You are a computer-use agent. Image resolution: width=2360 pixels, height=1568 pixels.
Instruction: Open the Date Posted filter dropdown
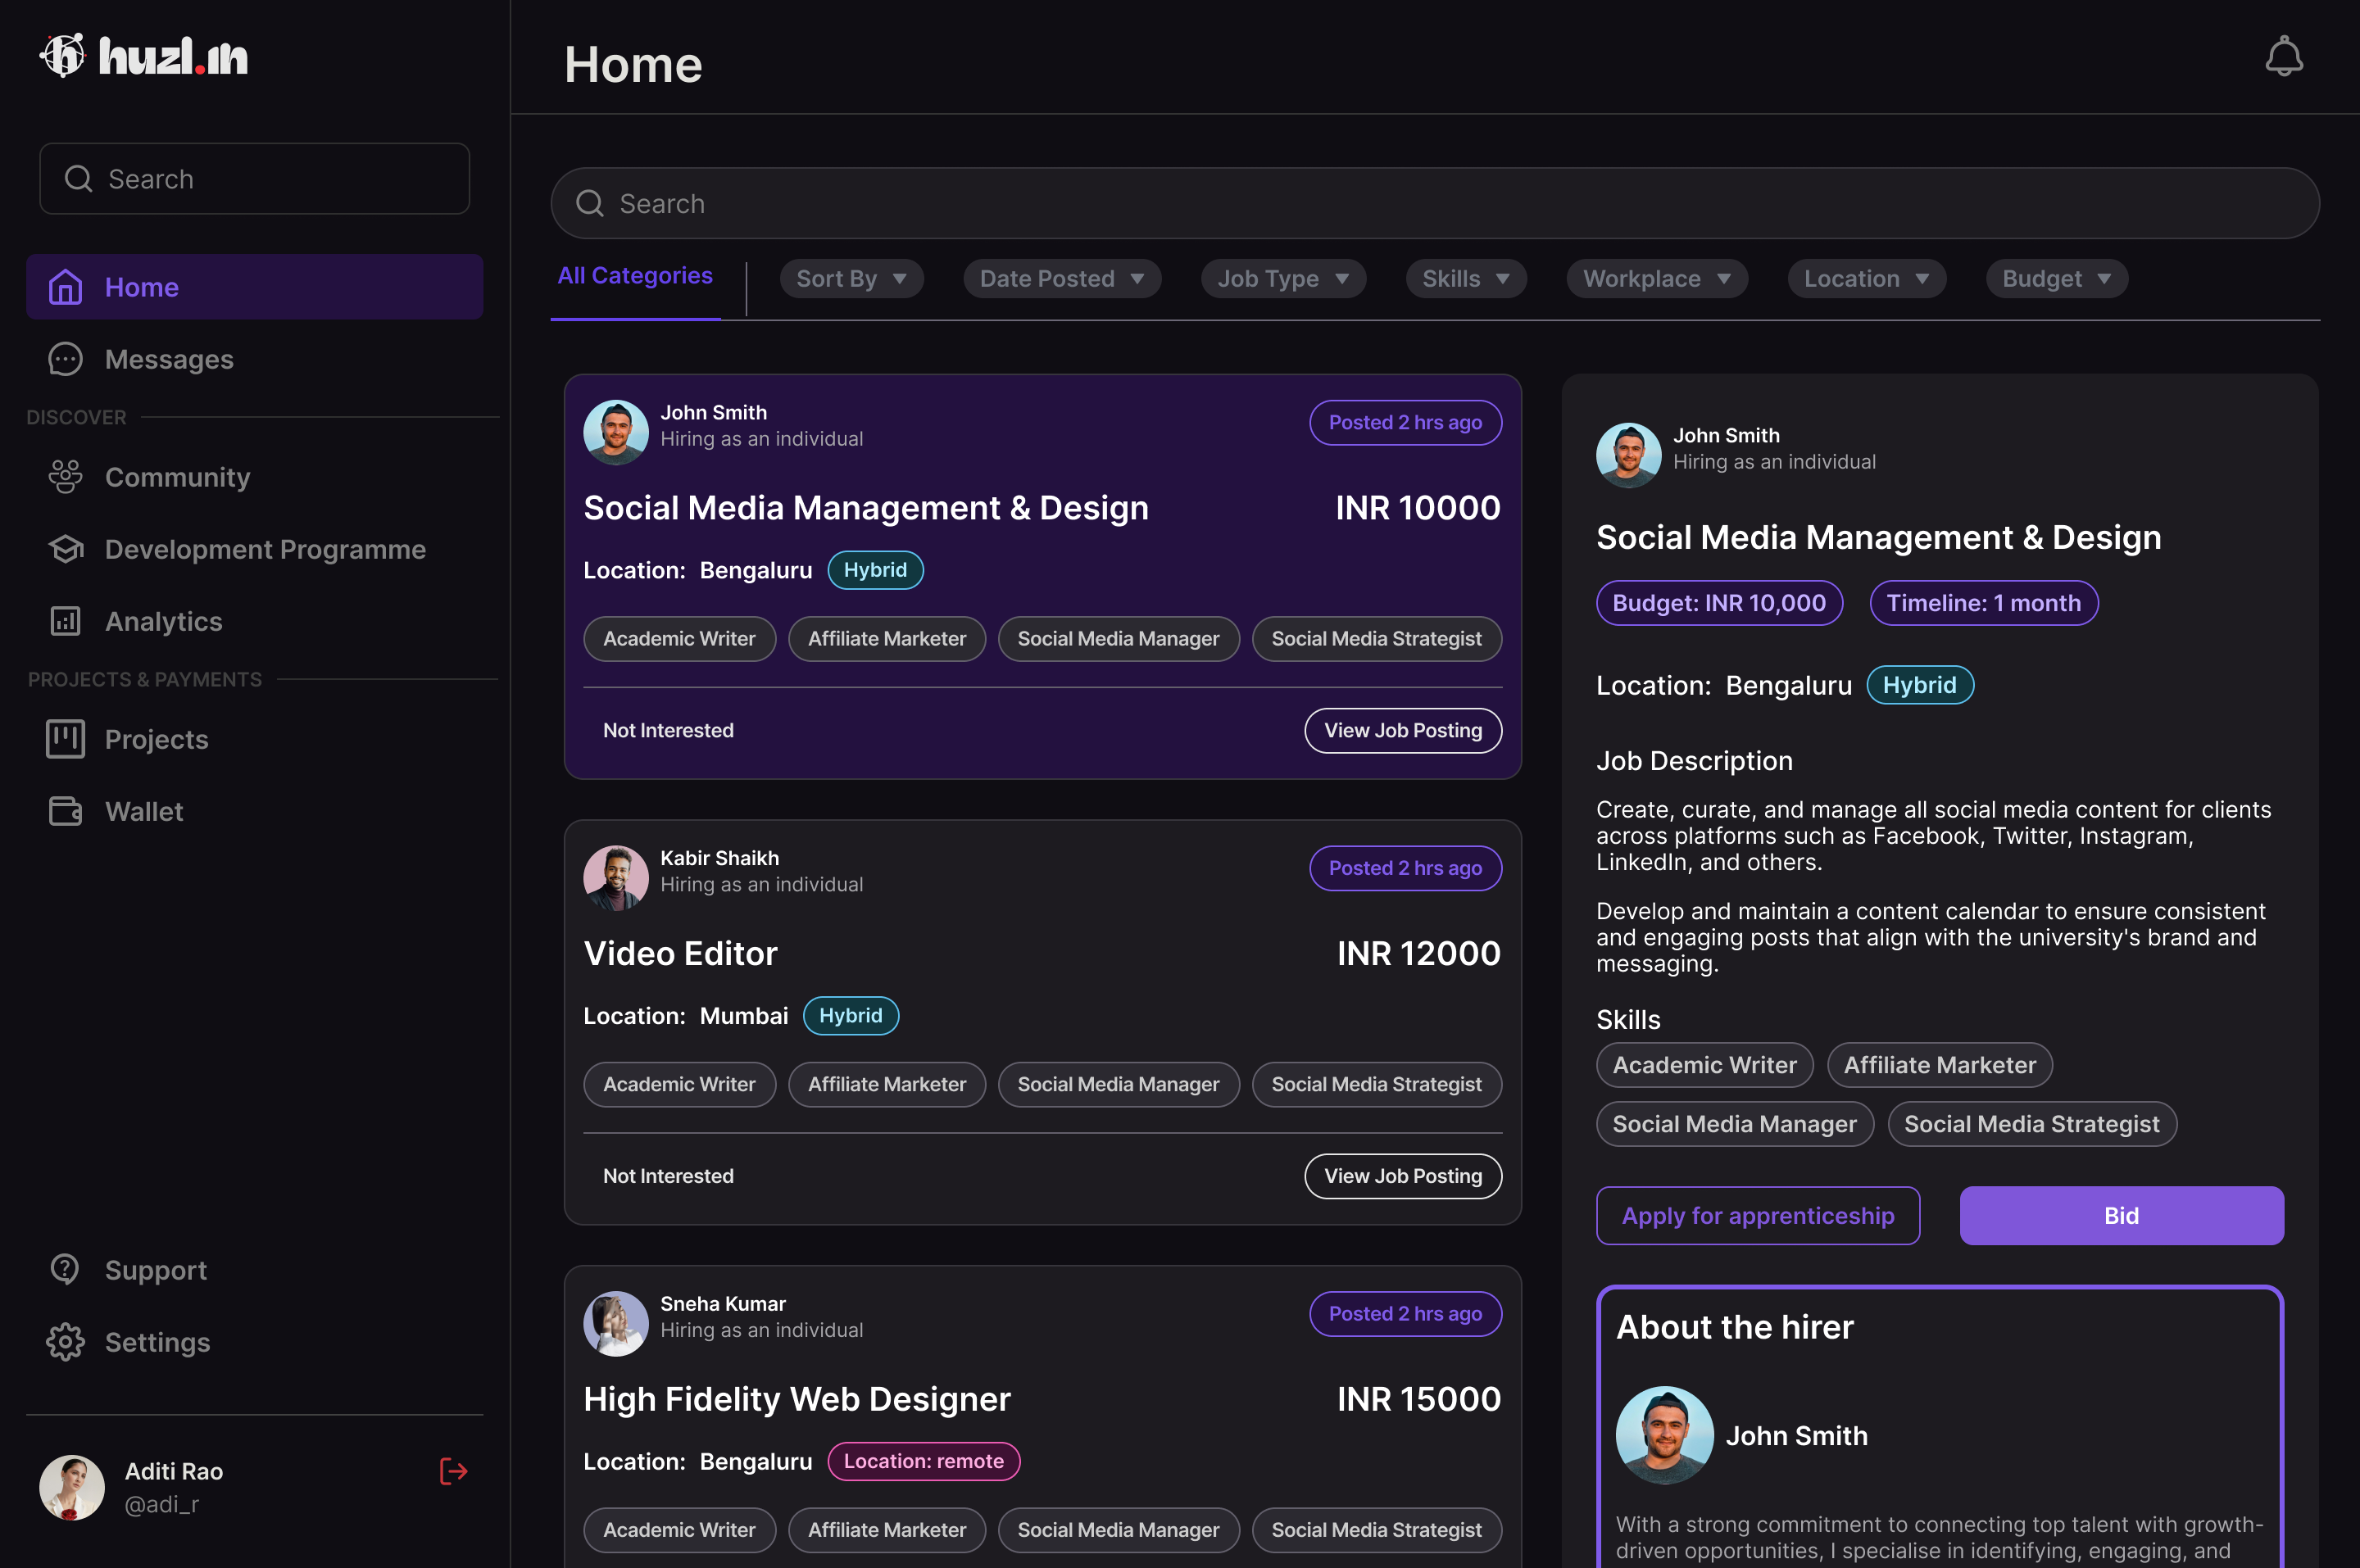pos(1061,279)
